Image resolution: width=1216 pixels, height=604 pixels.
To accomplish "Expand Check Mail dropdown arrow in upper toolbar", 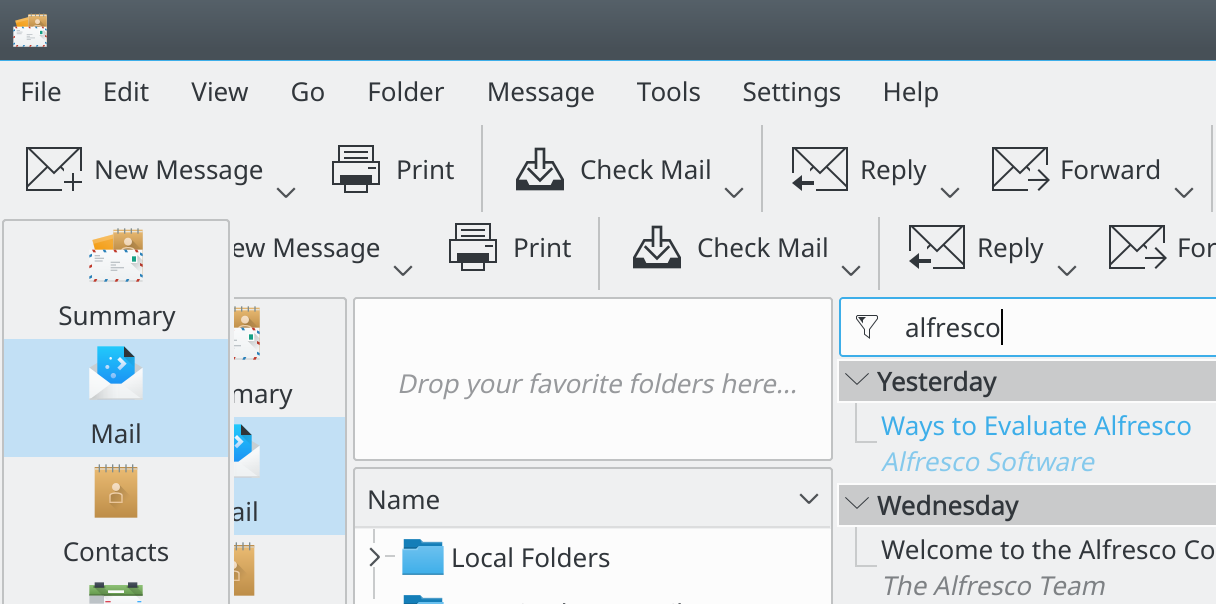I will [x=734, y=192].
